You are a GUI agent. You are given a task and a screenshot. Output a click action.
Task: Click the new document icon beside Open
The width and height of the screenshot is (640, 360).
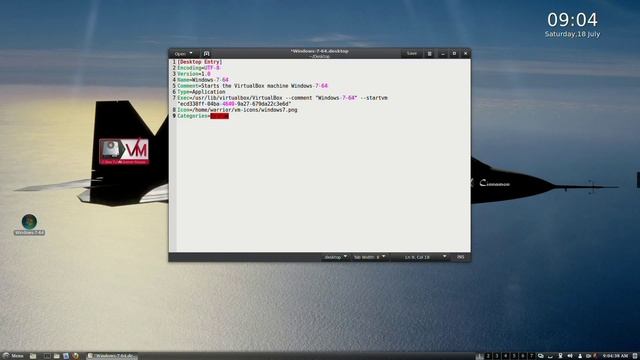[x=207, y=53]
